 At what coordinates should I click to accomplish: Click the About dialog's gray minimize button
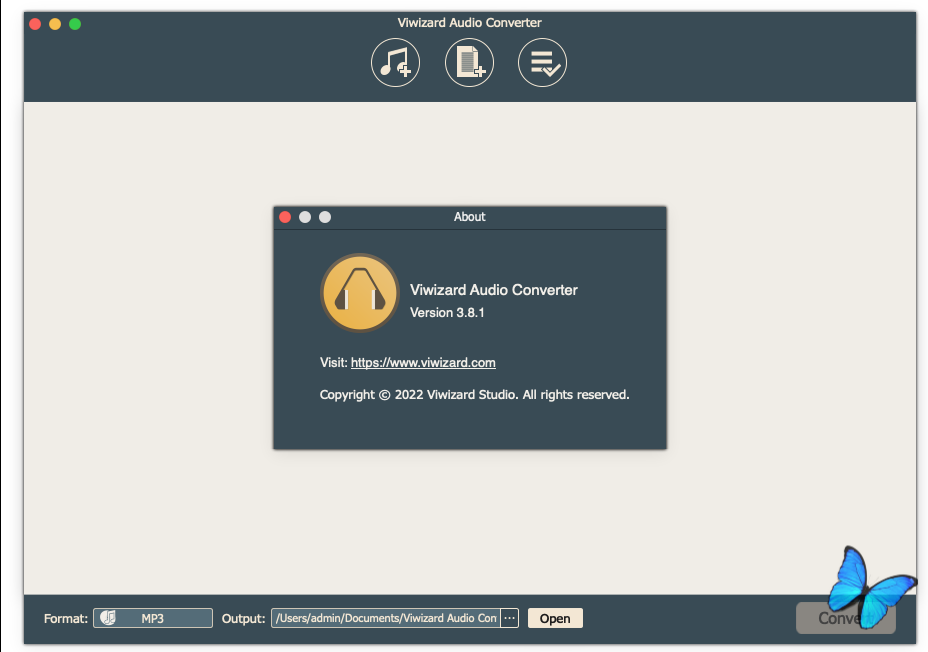pyautogui.click(x=305, y=217)
